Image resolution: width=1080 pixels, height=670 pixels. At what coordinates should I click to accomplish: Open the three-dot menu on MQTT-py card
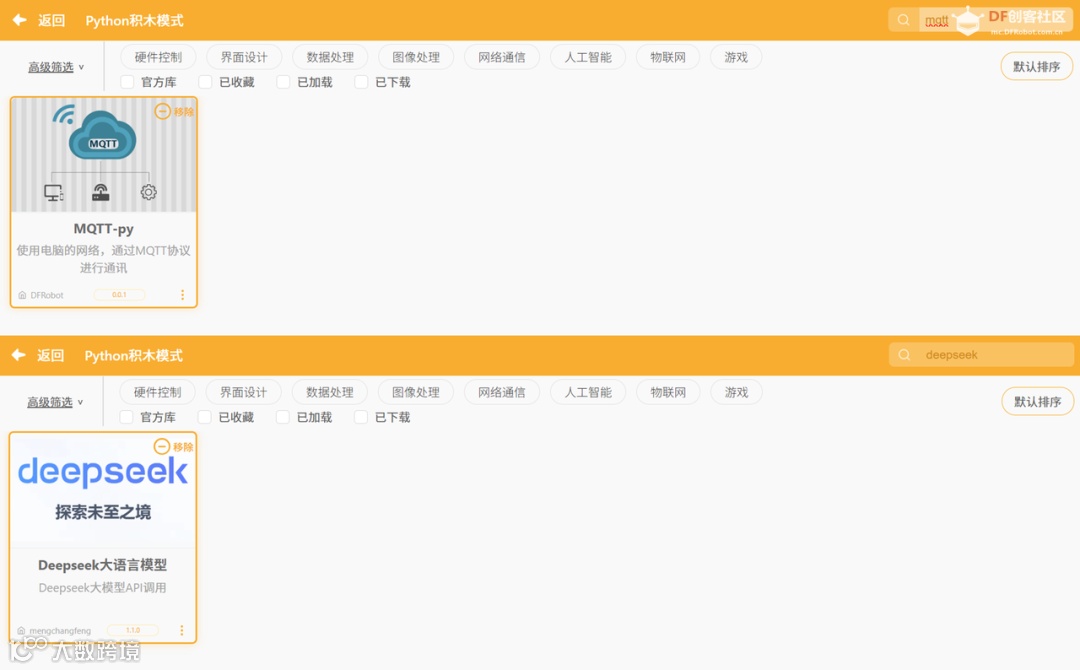click(183, 295)
